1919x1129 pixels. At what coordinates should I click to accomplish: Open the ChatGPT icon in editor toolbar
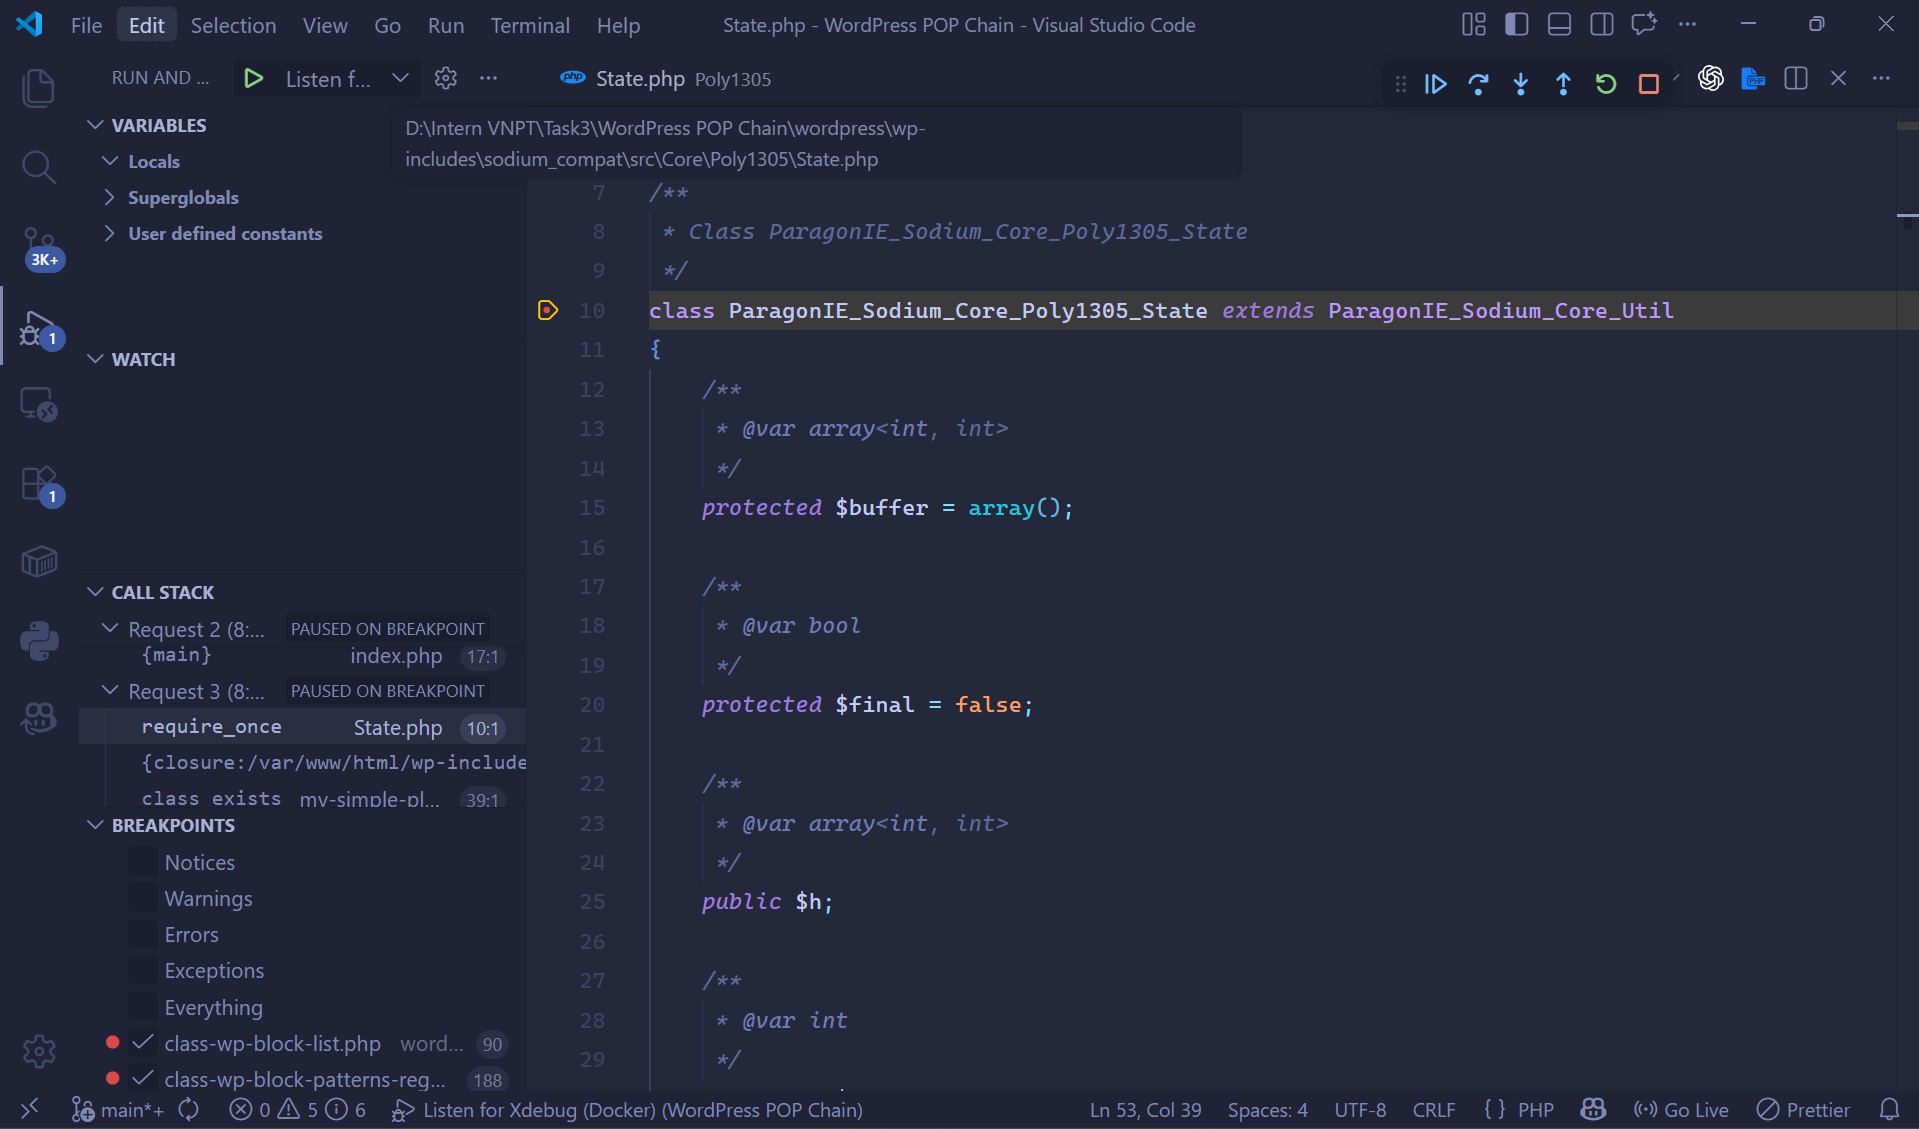(1711, 78)
